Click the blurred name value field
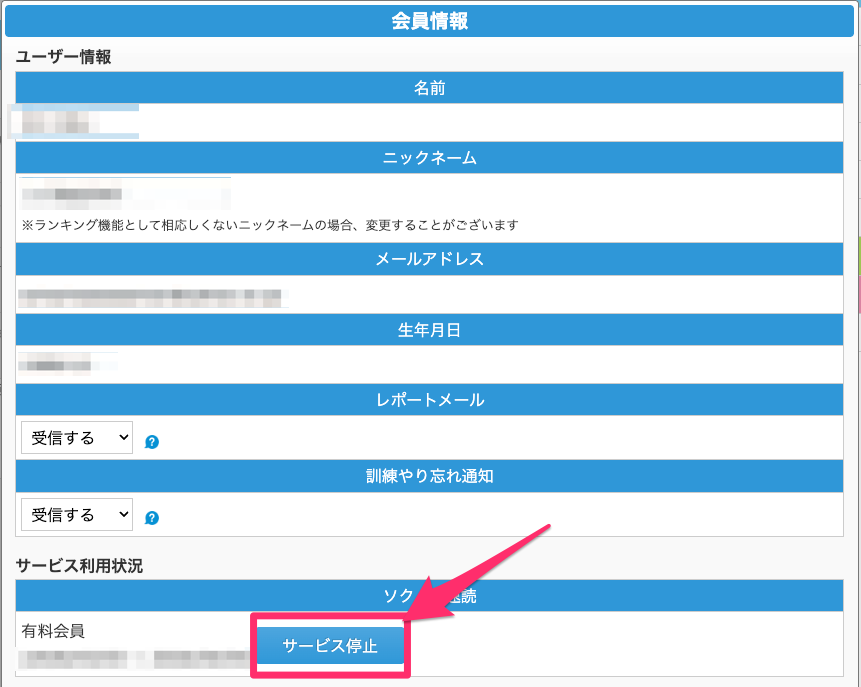This screenshot has height=687, width=861. 72,122
